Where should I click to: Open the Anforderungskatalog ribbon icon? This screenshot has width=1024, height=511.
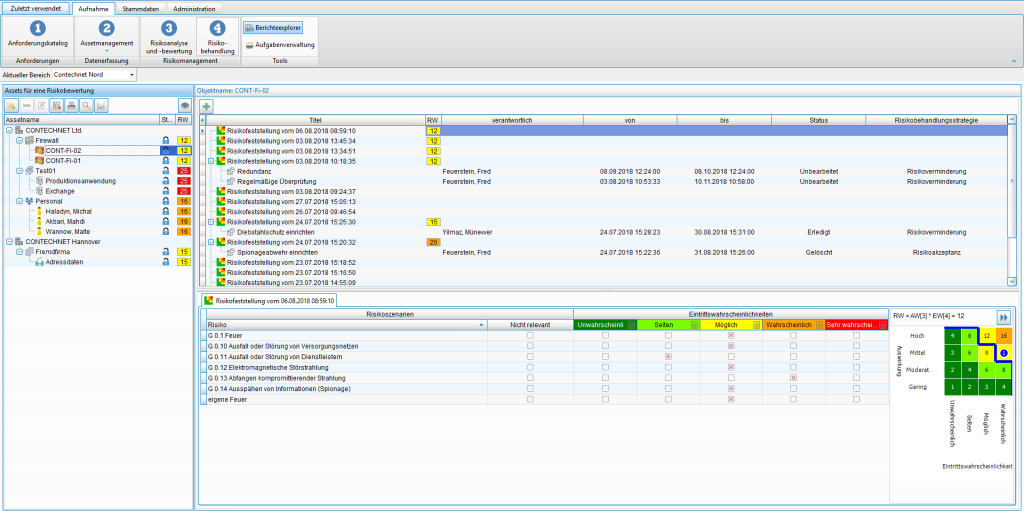coord(38,34)
